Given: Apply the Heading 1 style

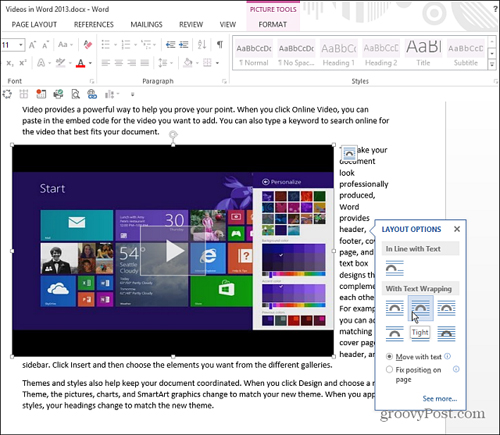Looking at the screenshot, I should pos(338,53).
